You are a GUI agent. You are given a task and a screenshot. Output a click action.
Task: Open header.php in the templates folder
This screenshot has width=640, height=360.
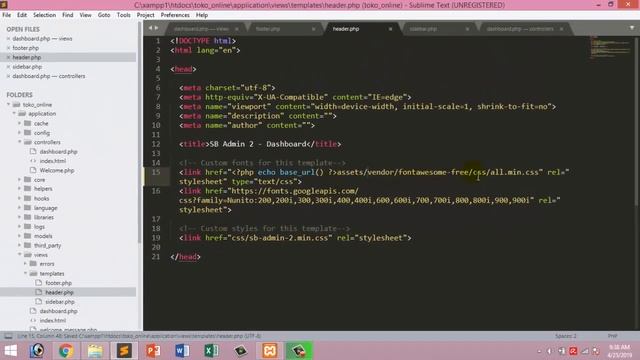pos(59,292)
